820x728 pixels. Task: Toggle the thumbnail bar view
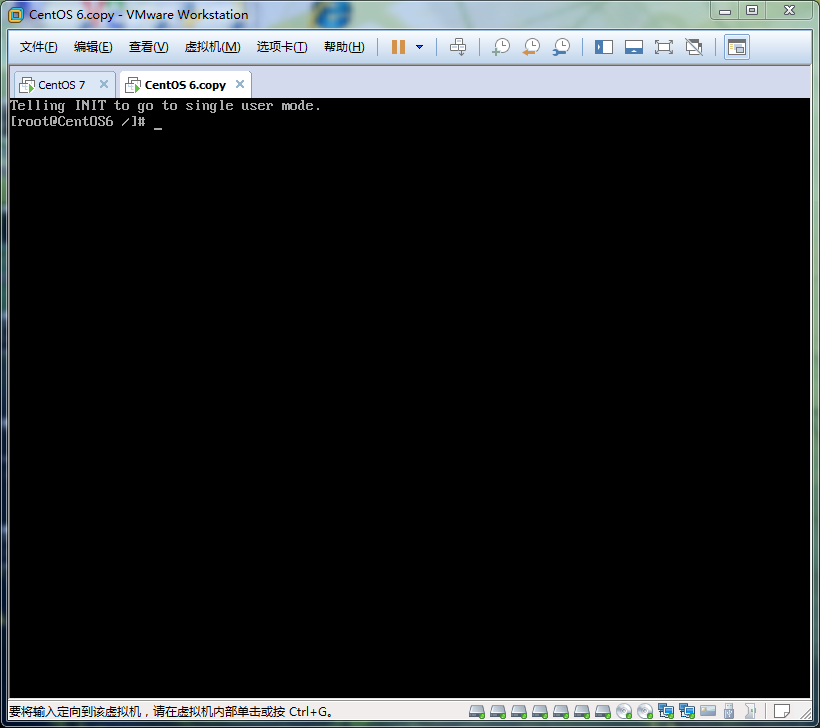pos(634,47)
